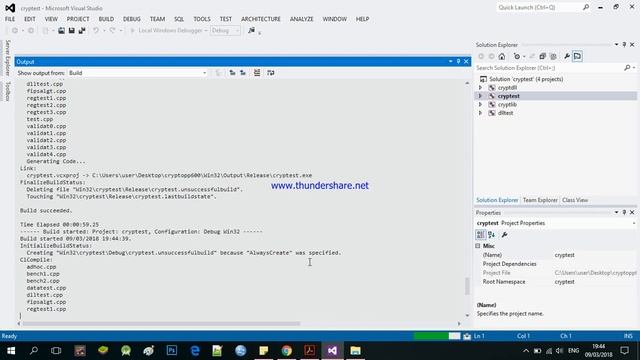Click the Undo toolbar icon
The width and height of the screenshot is (640, 360).
(x=96, y=31)
